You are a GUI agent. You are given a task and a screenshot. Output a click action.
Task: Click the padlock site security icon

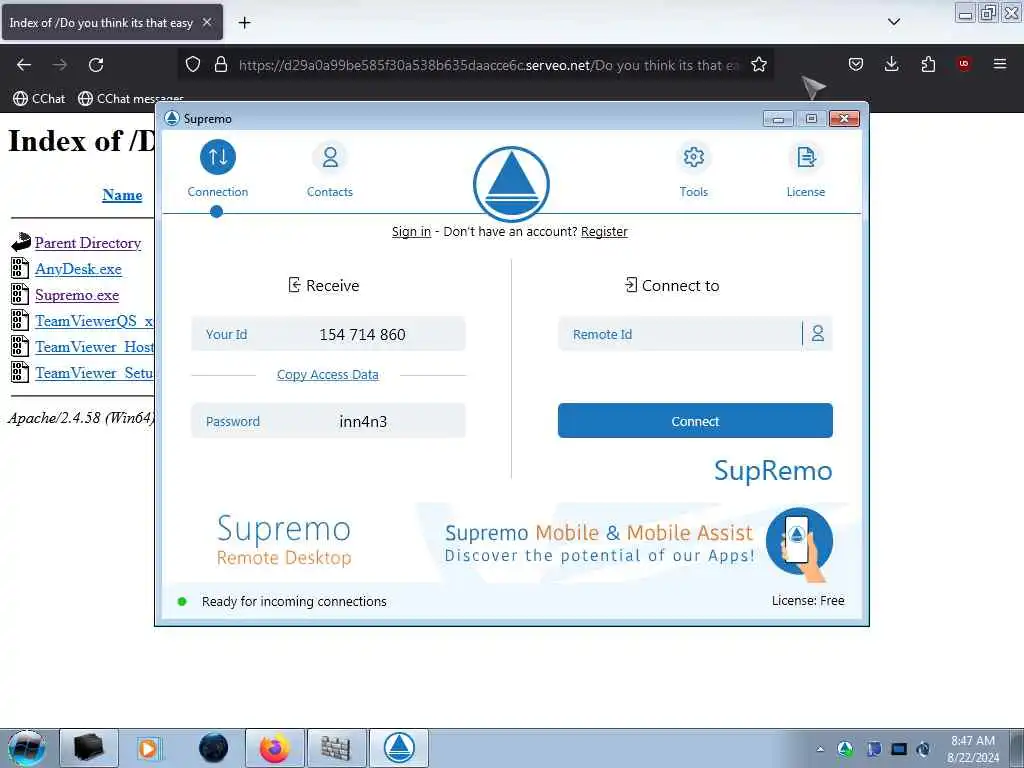[x=221, y=64]
